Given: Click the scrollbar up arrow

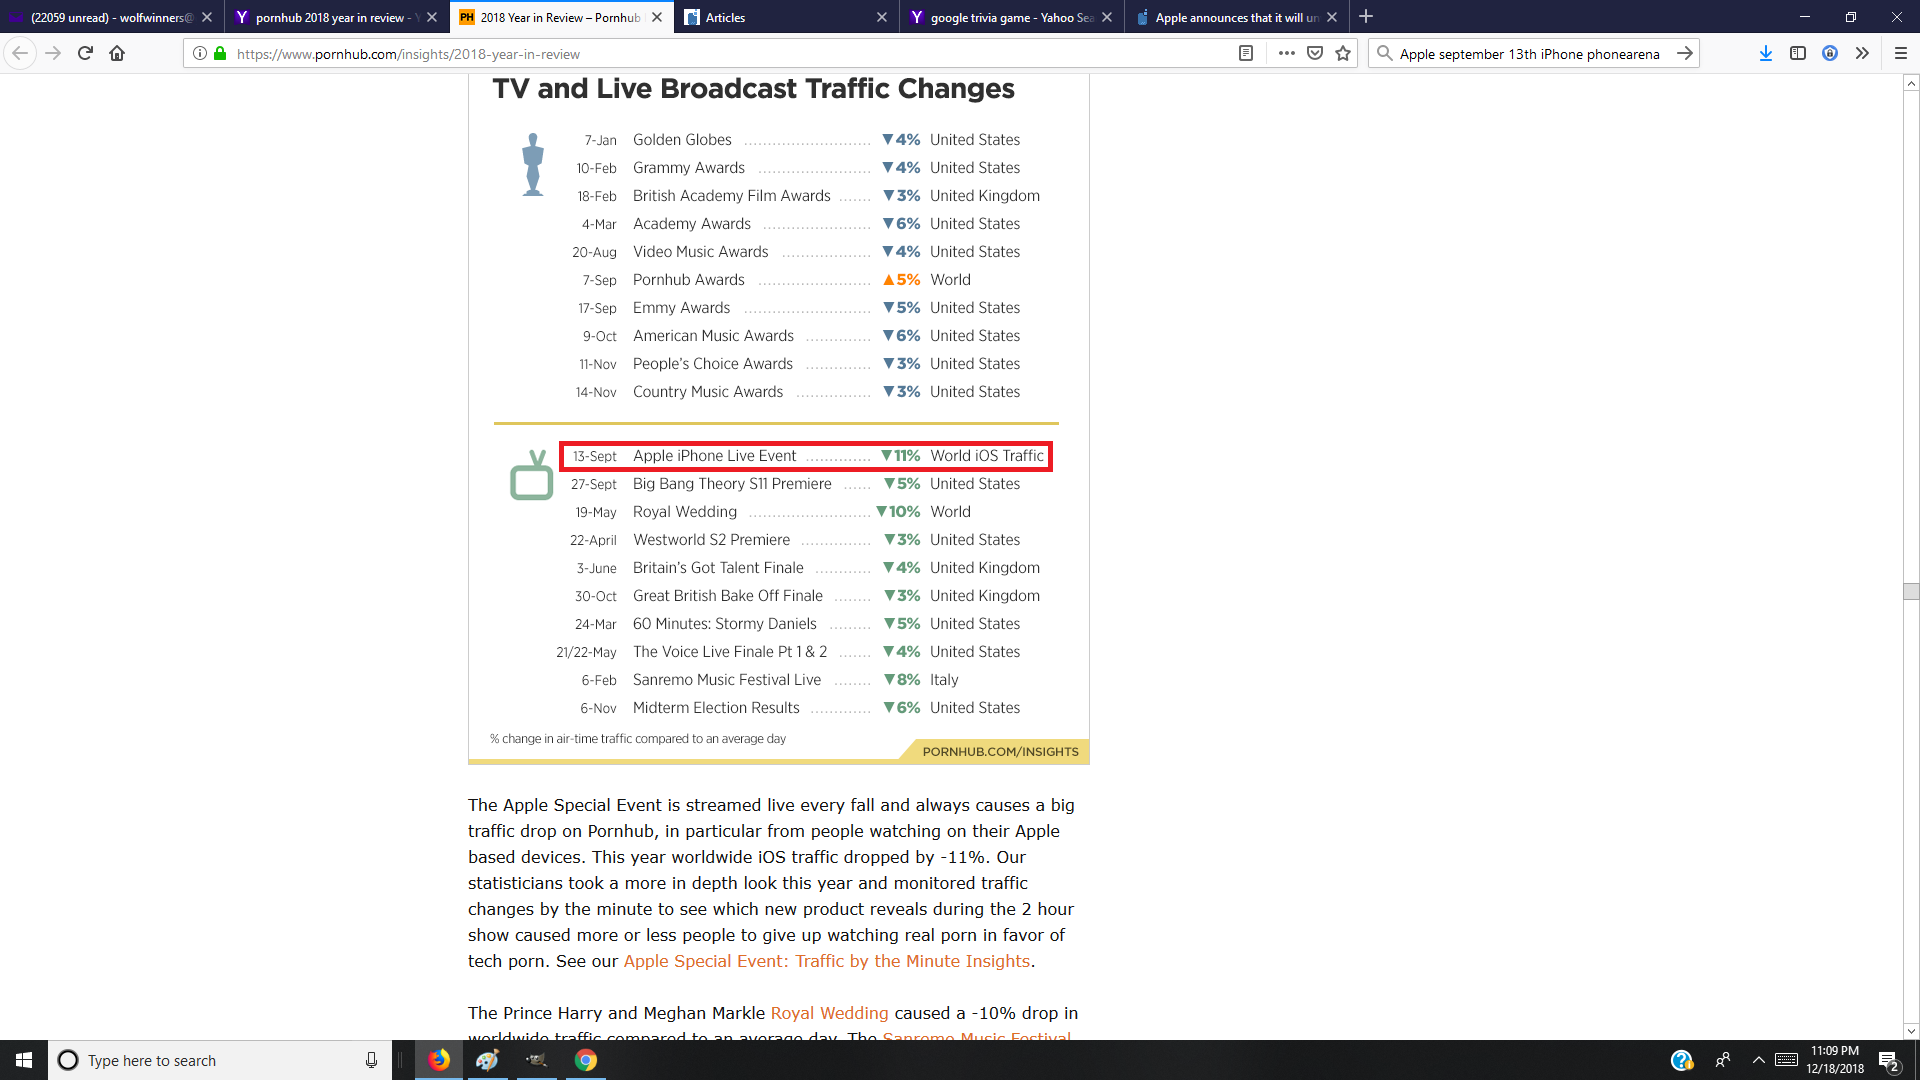Looking at the screenshot, I should (x=1911, y=83).
